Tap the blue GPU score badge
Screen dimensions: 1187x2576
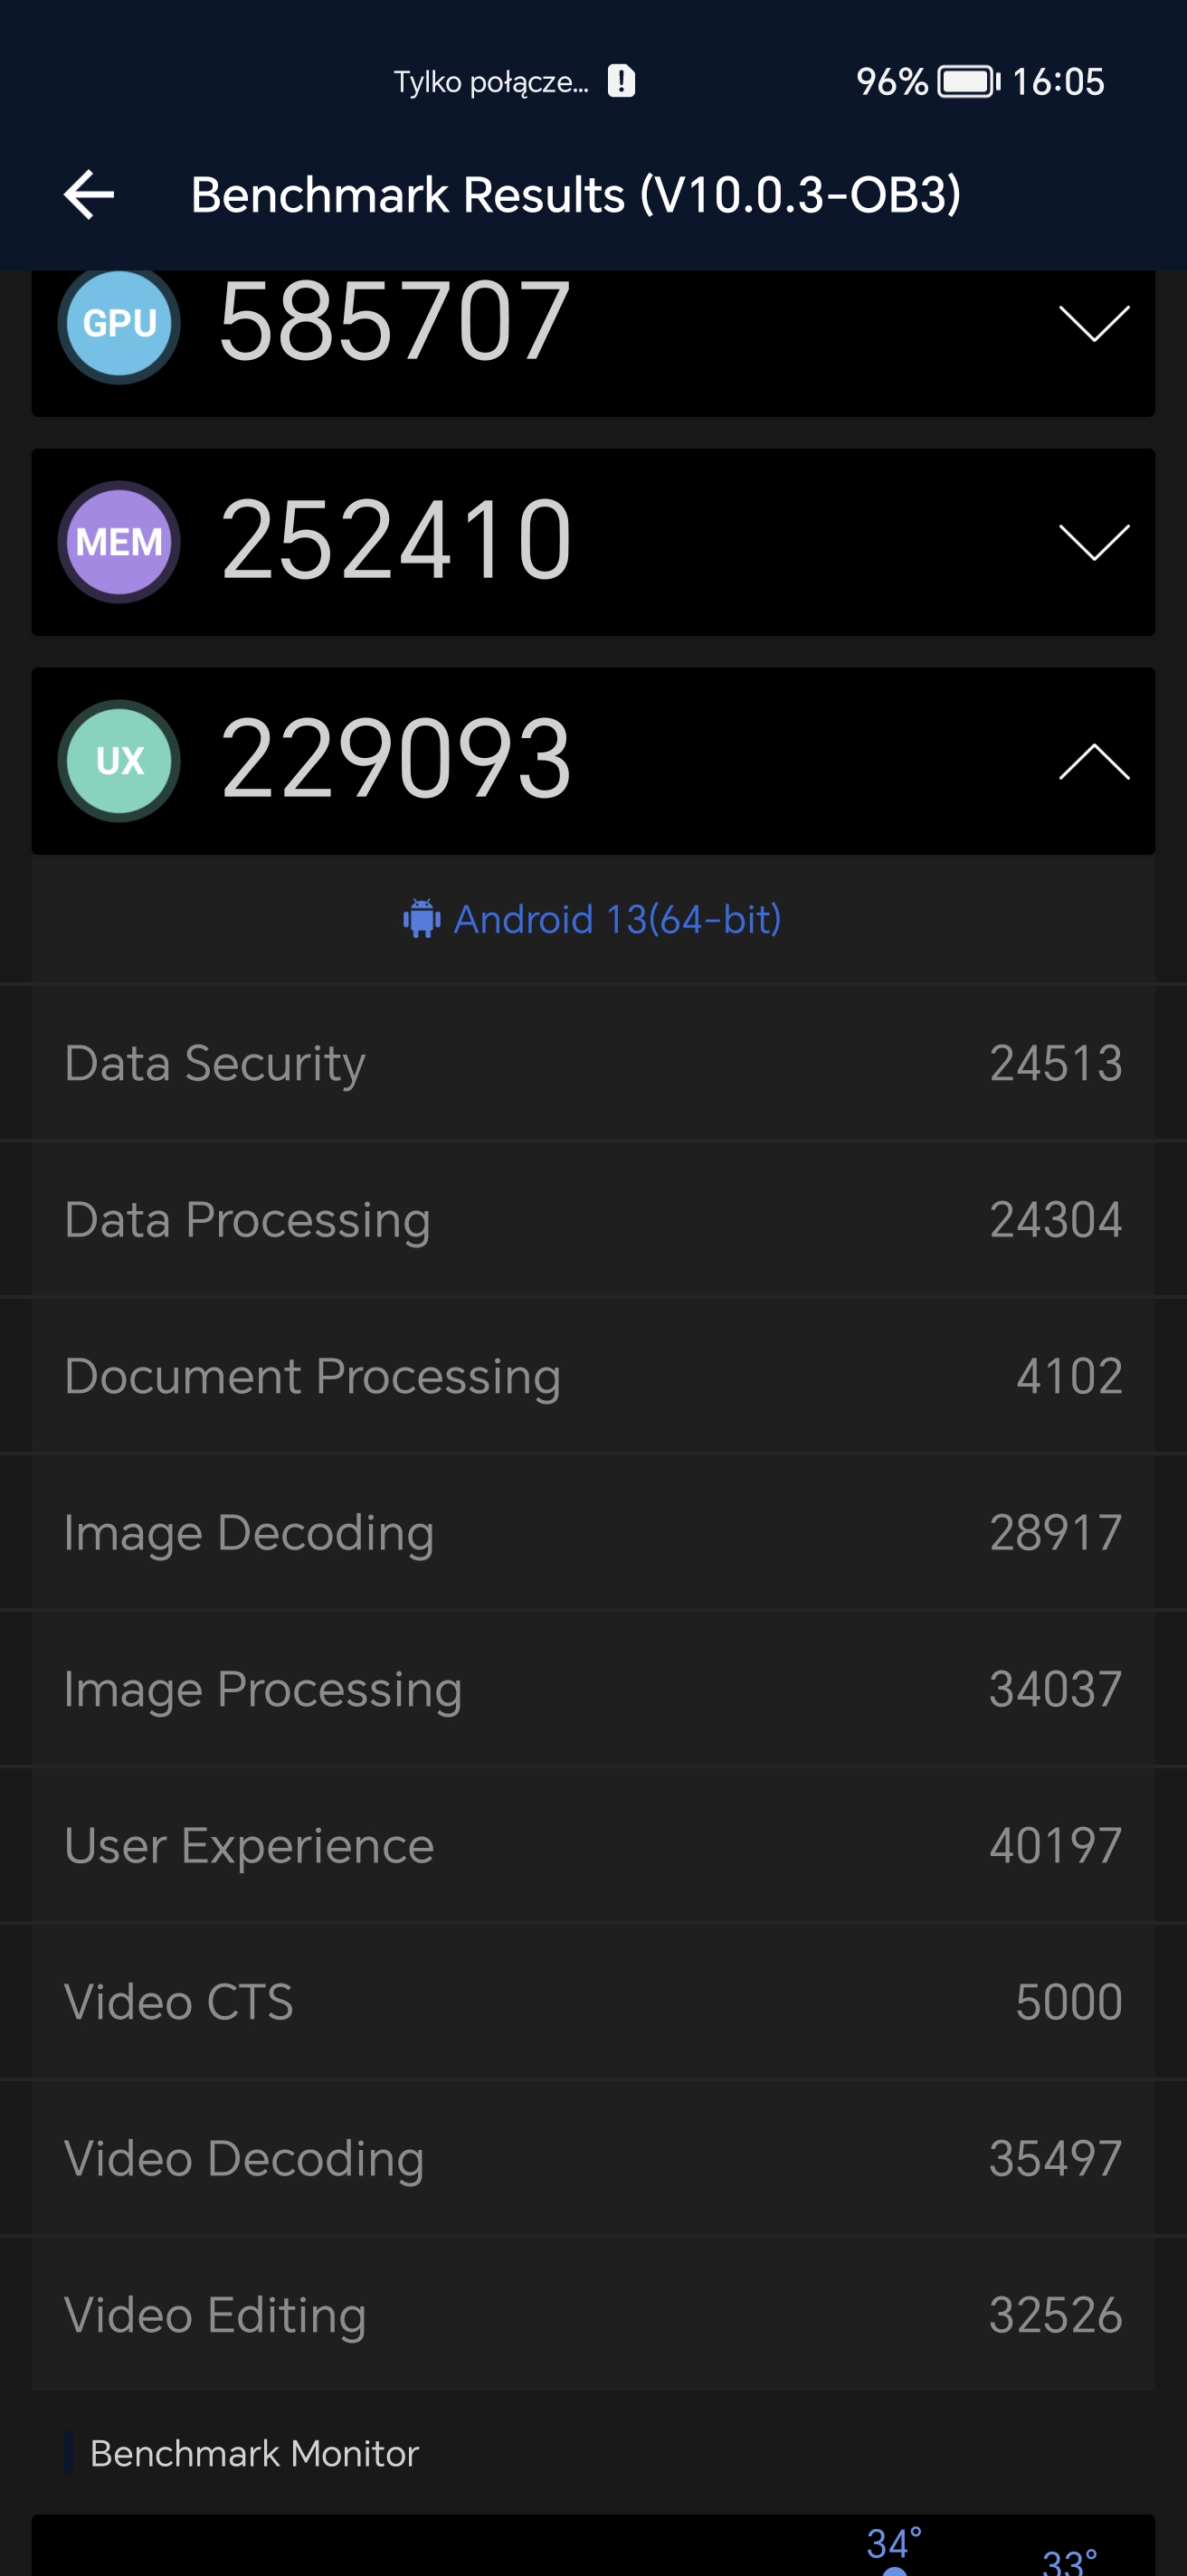[x=119, y=323]
